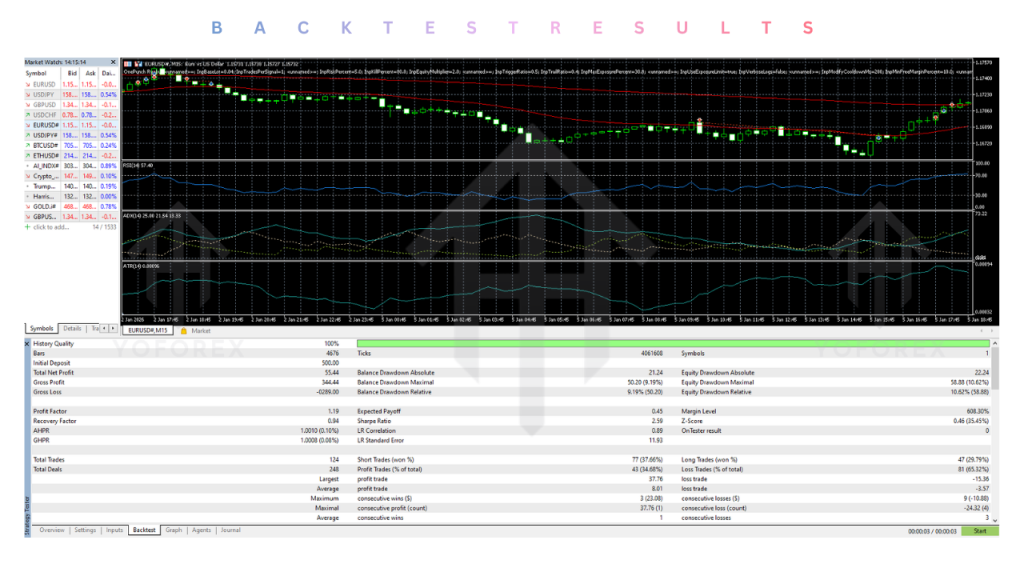Click the green History Quality progress bar
Screen dimensions: 1024x576
pos(672,343)
